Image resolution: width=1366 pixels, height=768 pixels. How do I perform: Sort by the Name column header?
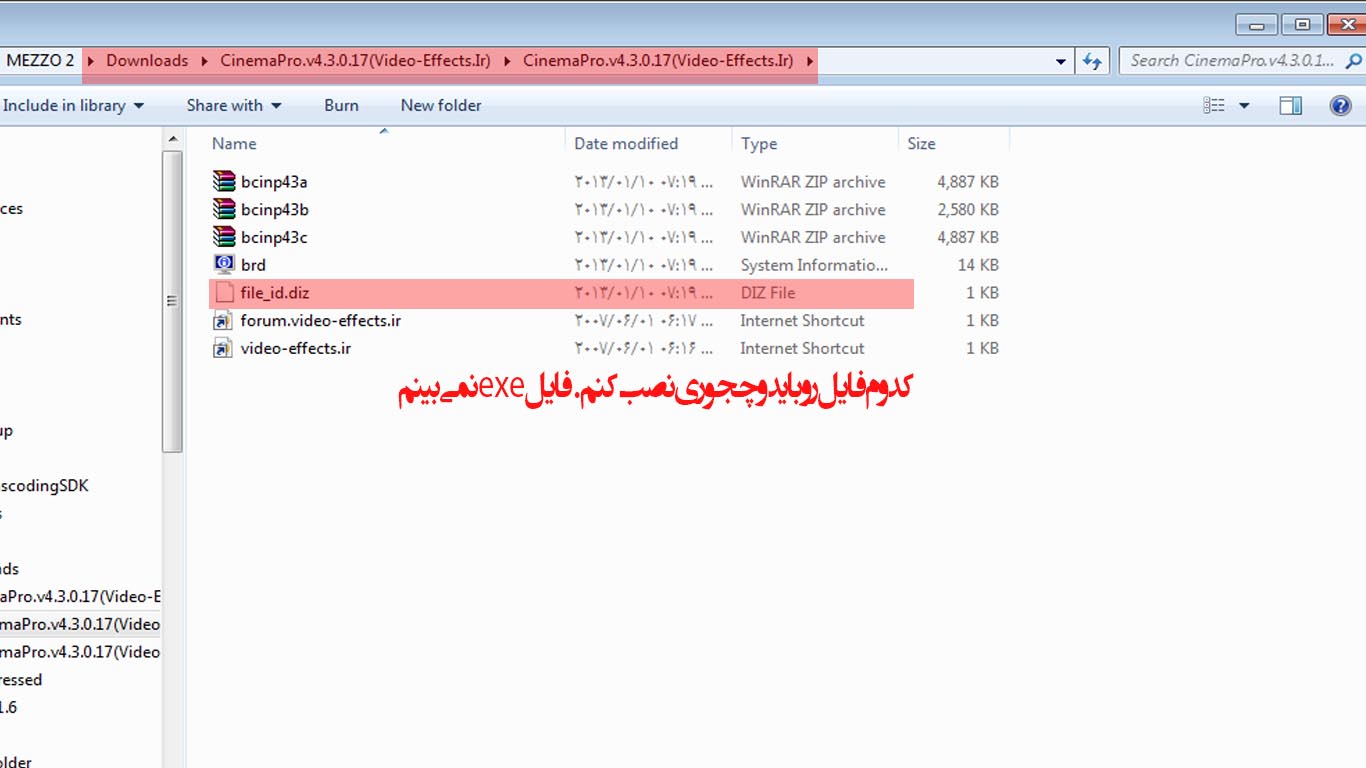coord(234,143)
